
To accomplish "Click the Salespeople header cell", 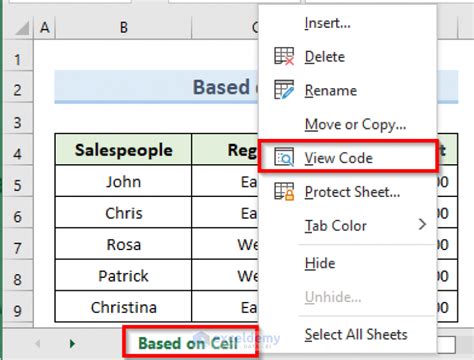I will pyautogui.click(x=123, y=150).
